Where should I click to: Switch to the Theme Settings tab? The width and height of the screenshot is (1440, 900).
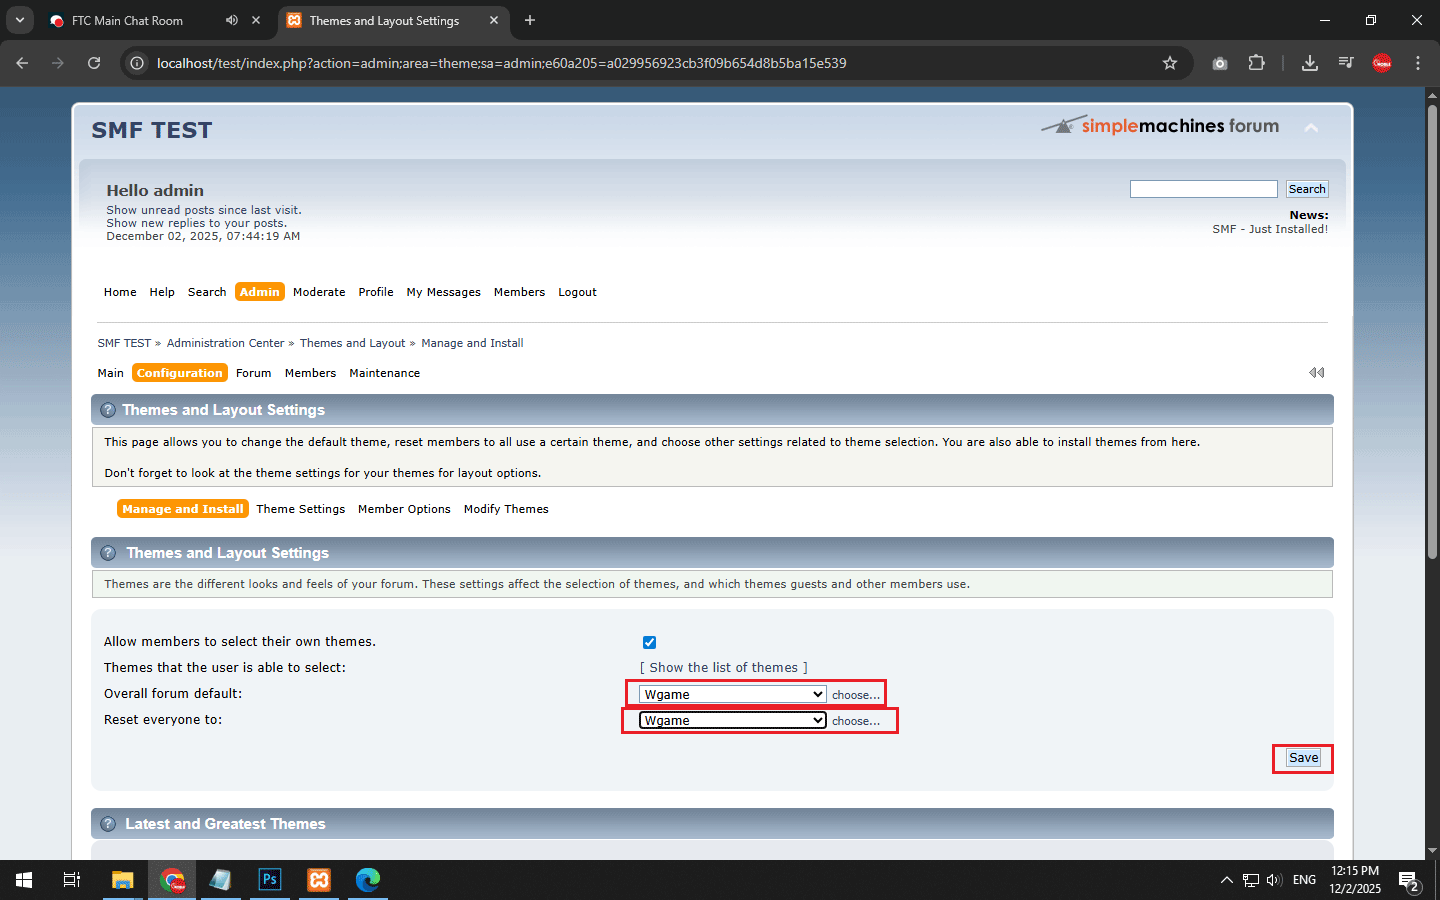click(x=300, y=509)
